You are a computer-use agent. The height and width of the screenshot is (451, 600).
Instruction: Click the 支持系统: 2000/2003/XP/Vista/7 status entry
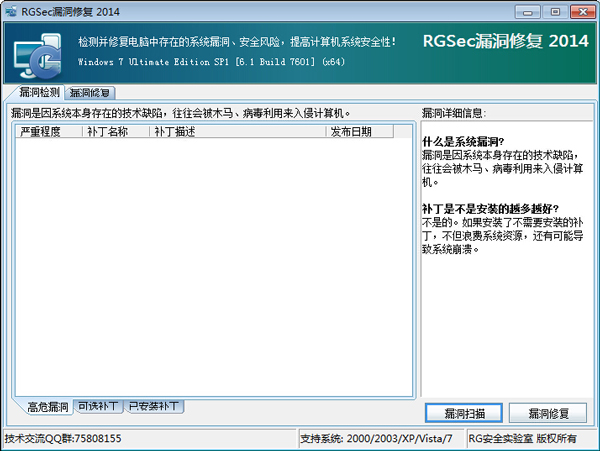pyautogui.click(x=376, y=438)
